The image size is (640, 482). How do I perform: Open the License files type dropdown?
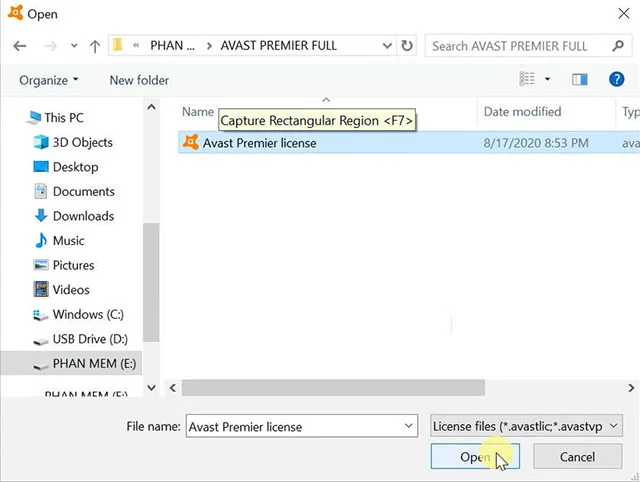(526, 426)
